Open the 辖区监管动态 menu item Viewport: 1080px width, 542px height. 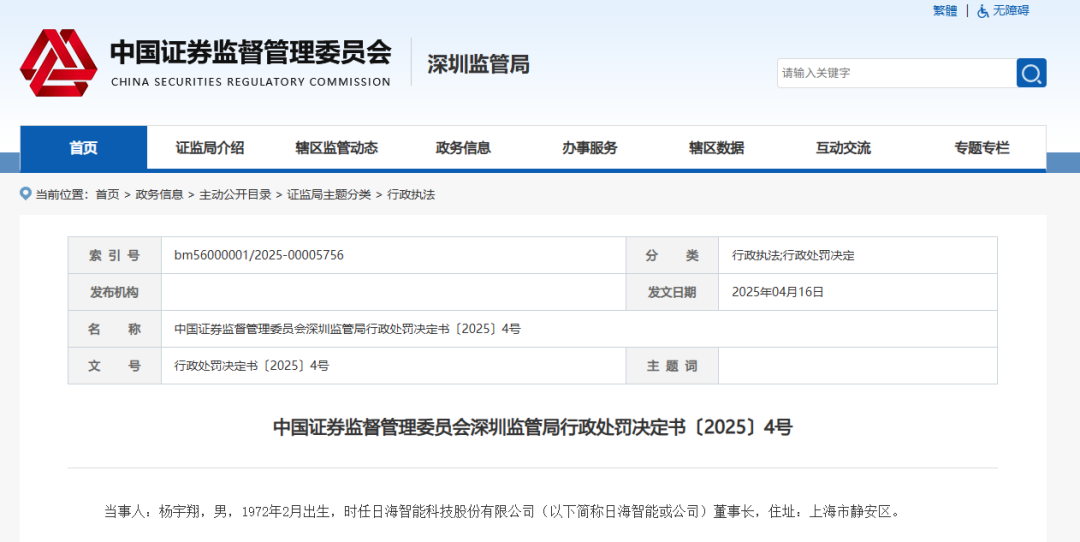[337, 147]
